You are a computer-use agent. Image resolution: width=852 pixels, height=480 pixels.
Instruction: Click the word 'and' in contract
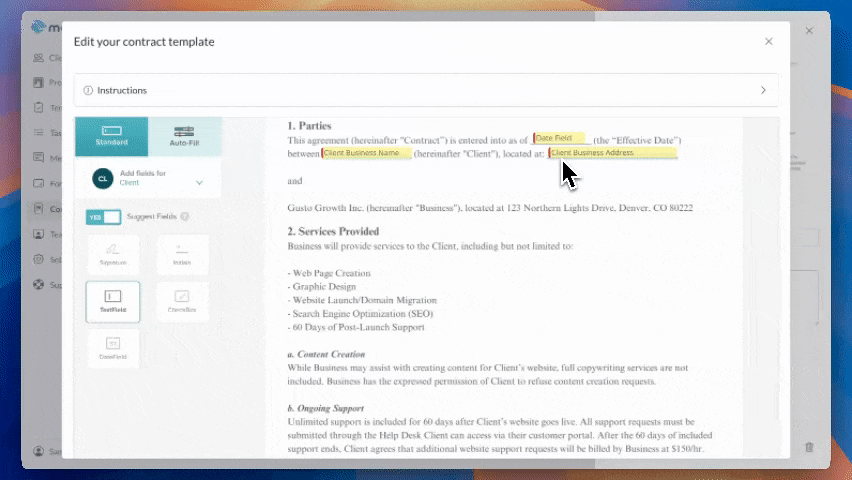[295, 180]
